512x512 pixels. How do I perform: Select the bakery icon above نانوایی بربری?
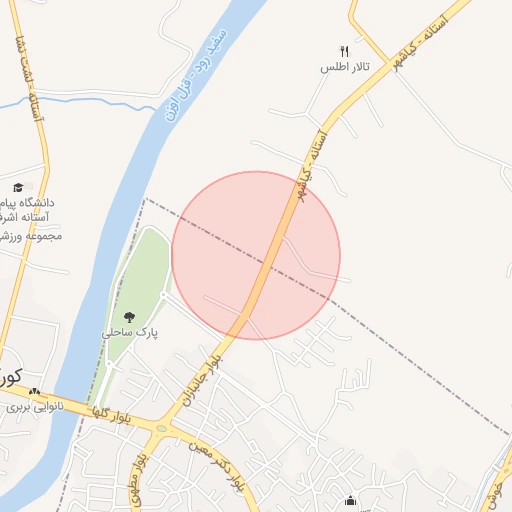tap(34, 392)
